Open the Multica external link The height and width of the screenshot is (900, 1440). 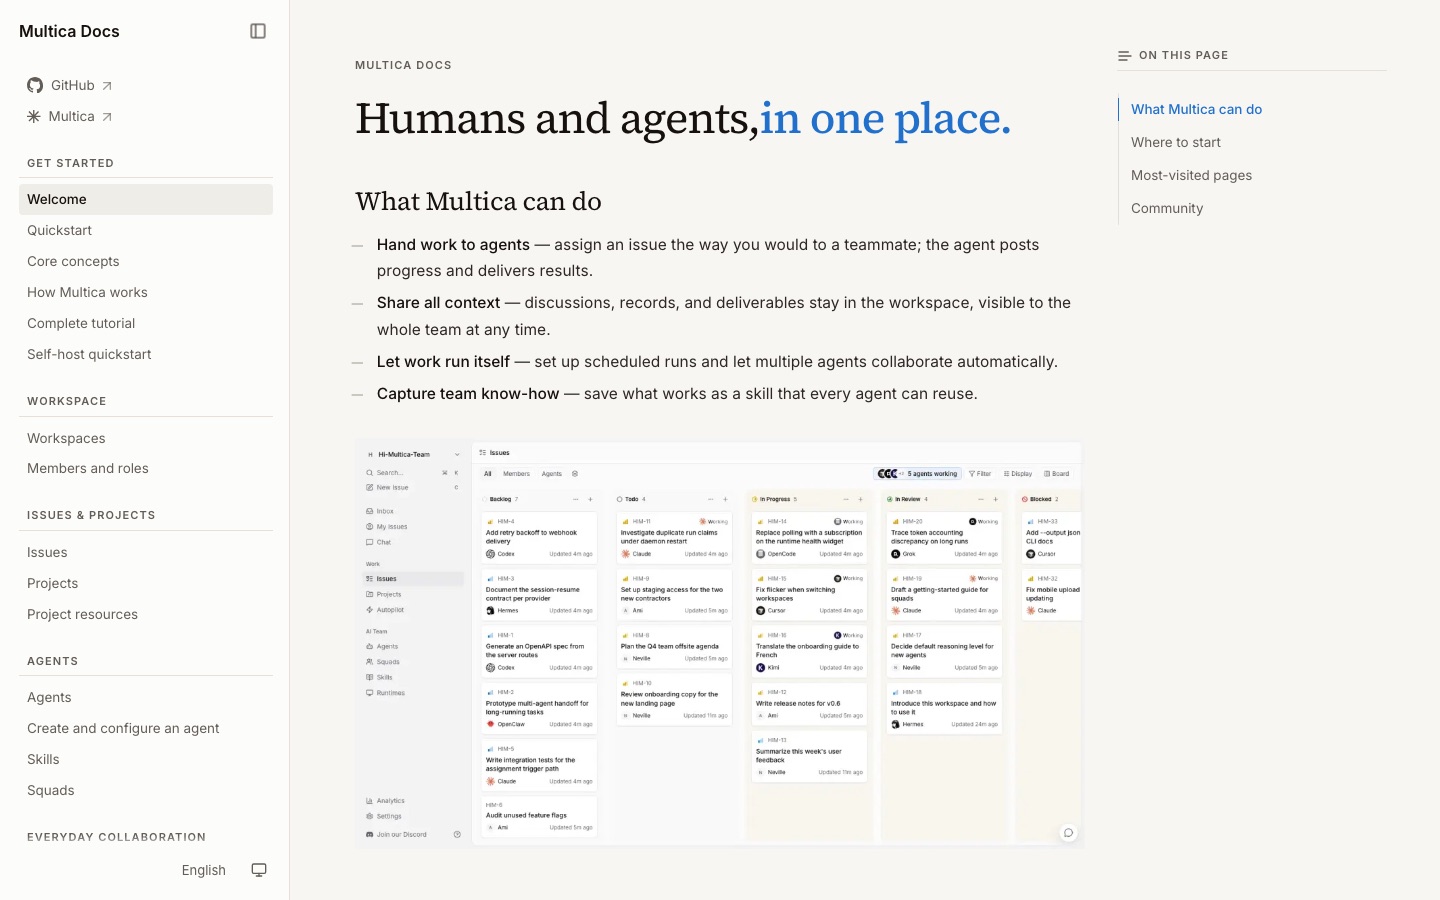pyautogui.click(x=70, y=116)
